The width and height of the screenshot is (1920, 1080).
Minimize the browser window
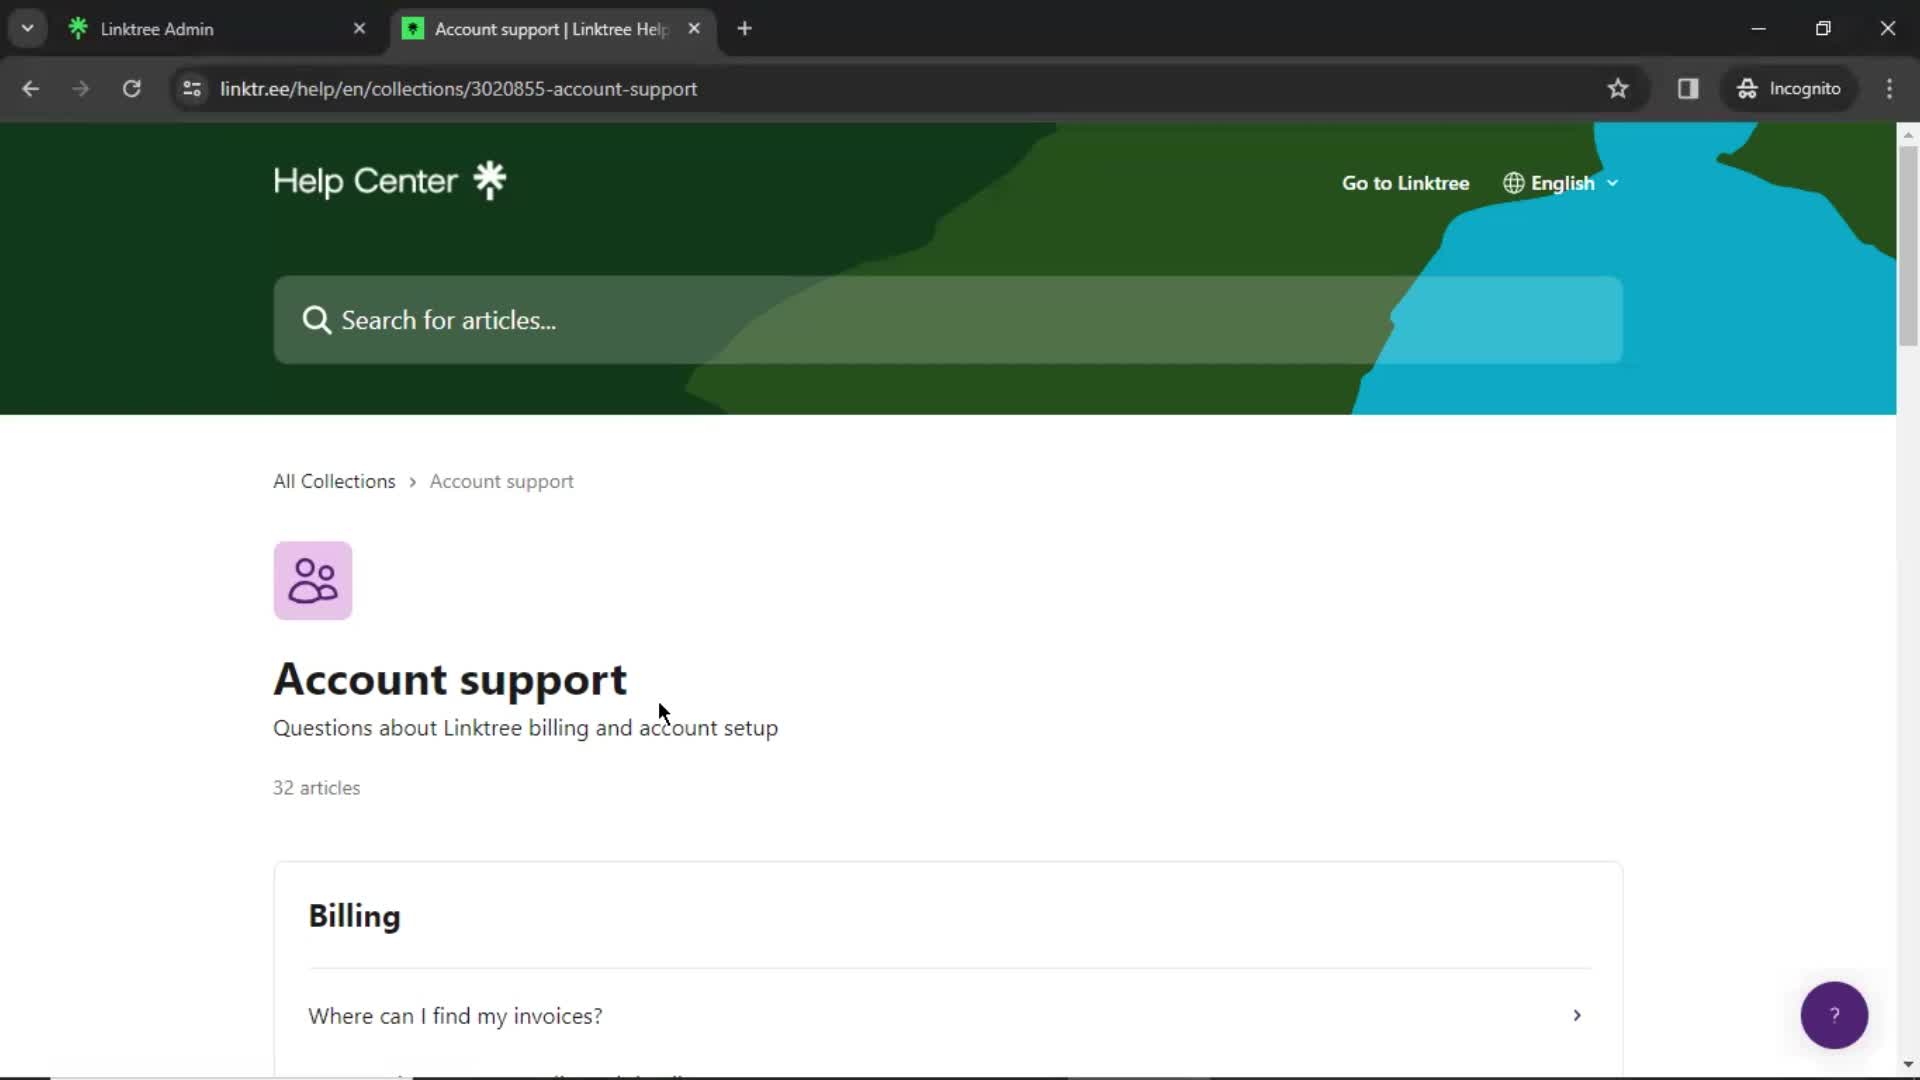(1758, 29)
